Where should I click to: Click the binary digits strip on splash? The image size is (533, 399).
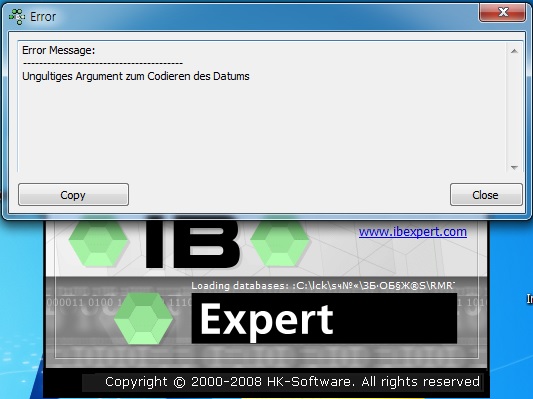pos(119,302)
